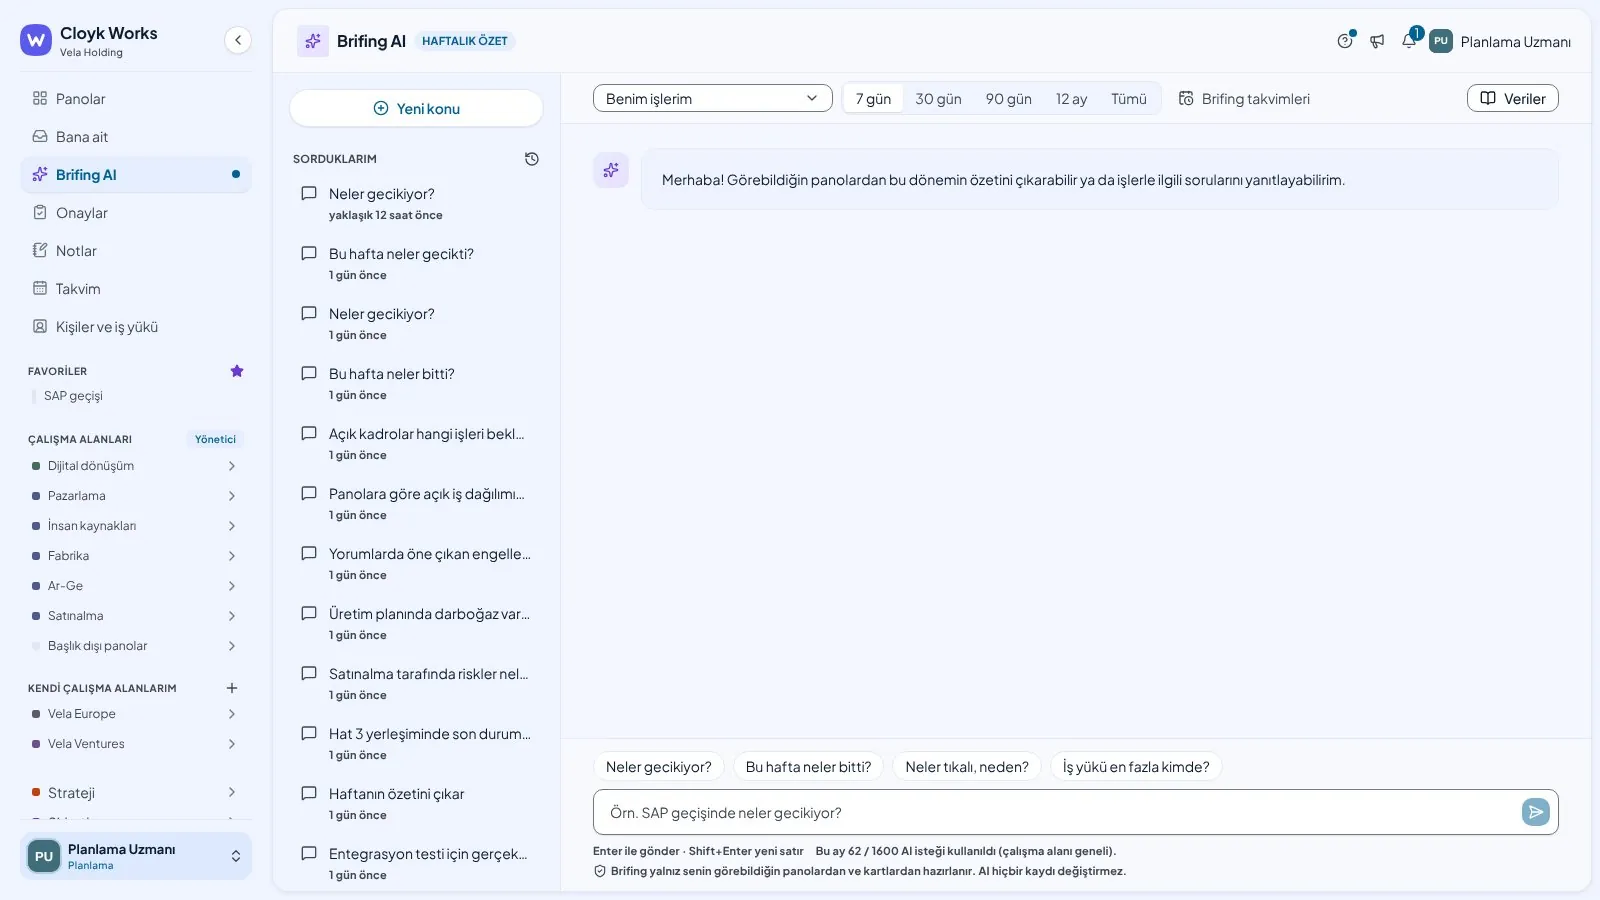Open the notifications bell
This screenshot has width=1600, height=900.
point(1409,41)
